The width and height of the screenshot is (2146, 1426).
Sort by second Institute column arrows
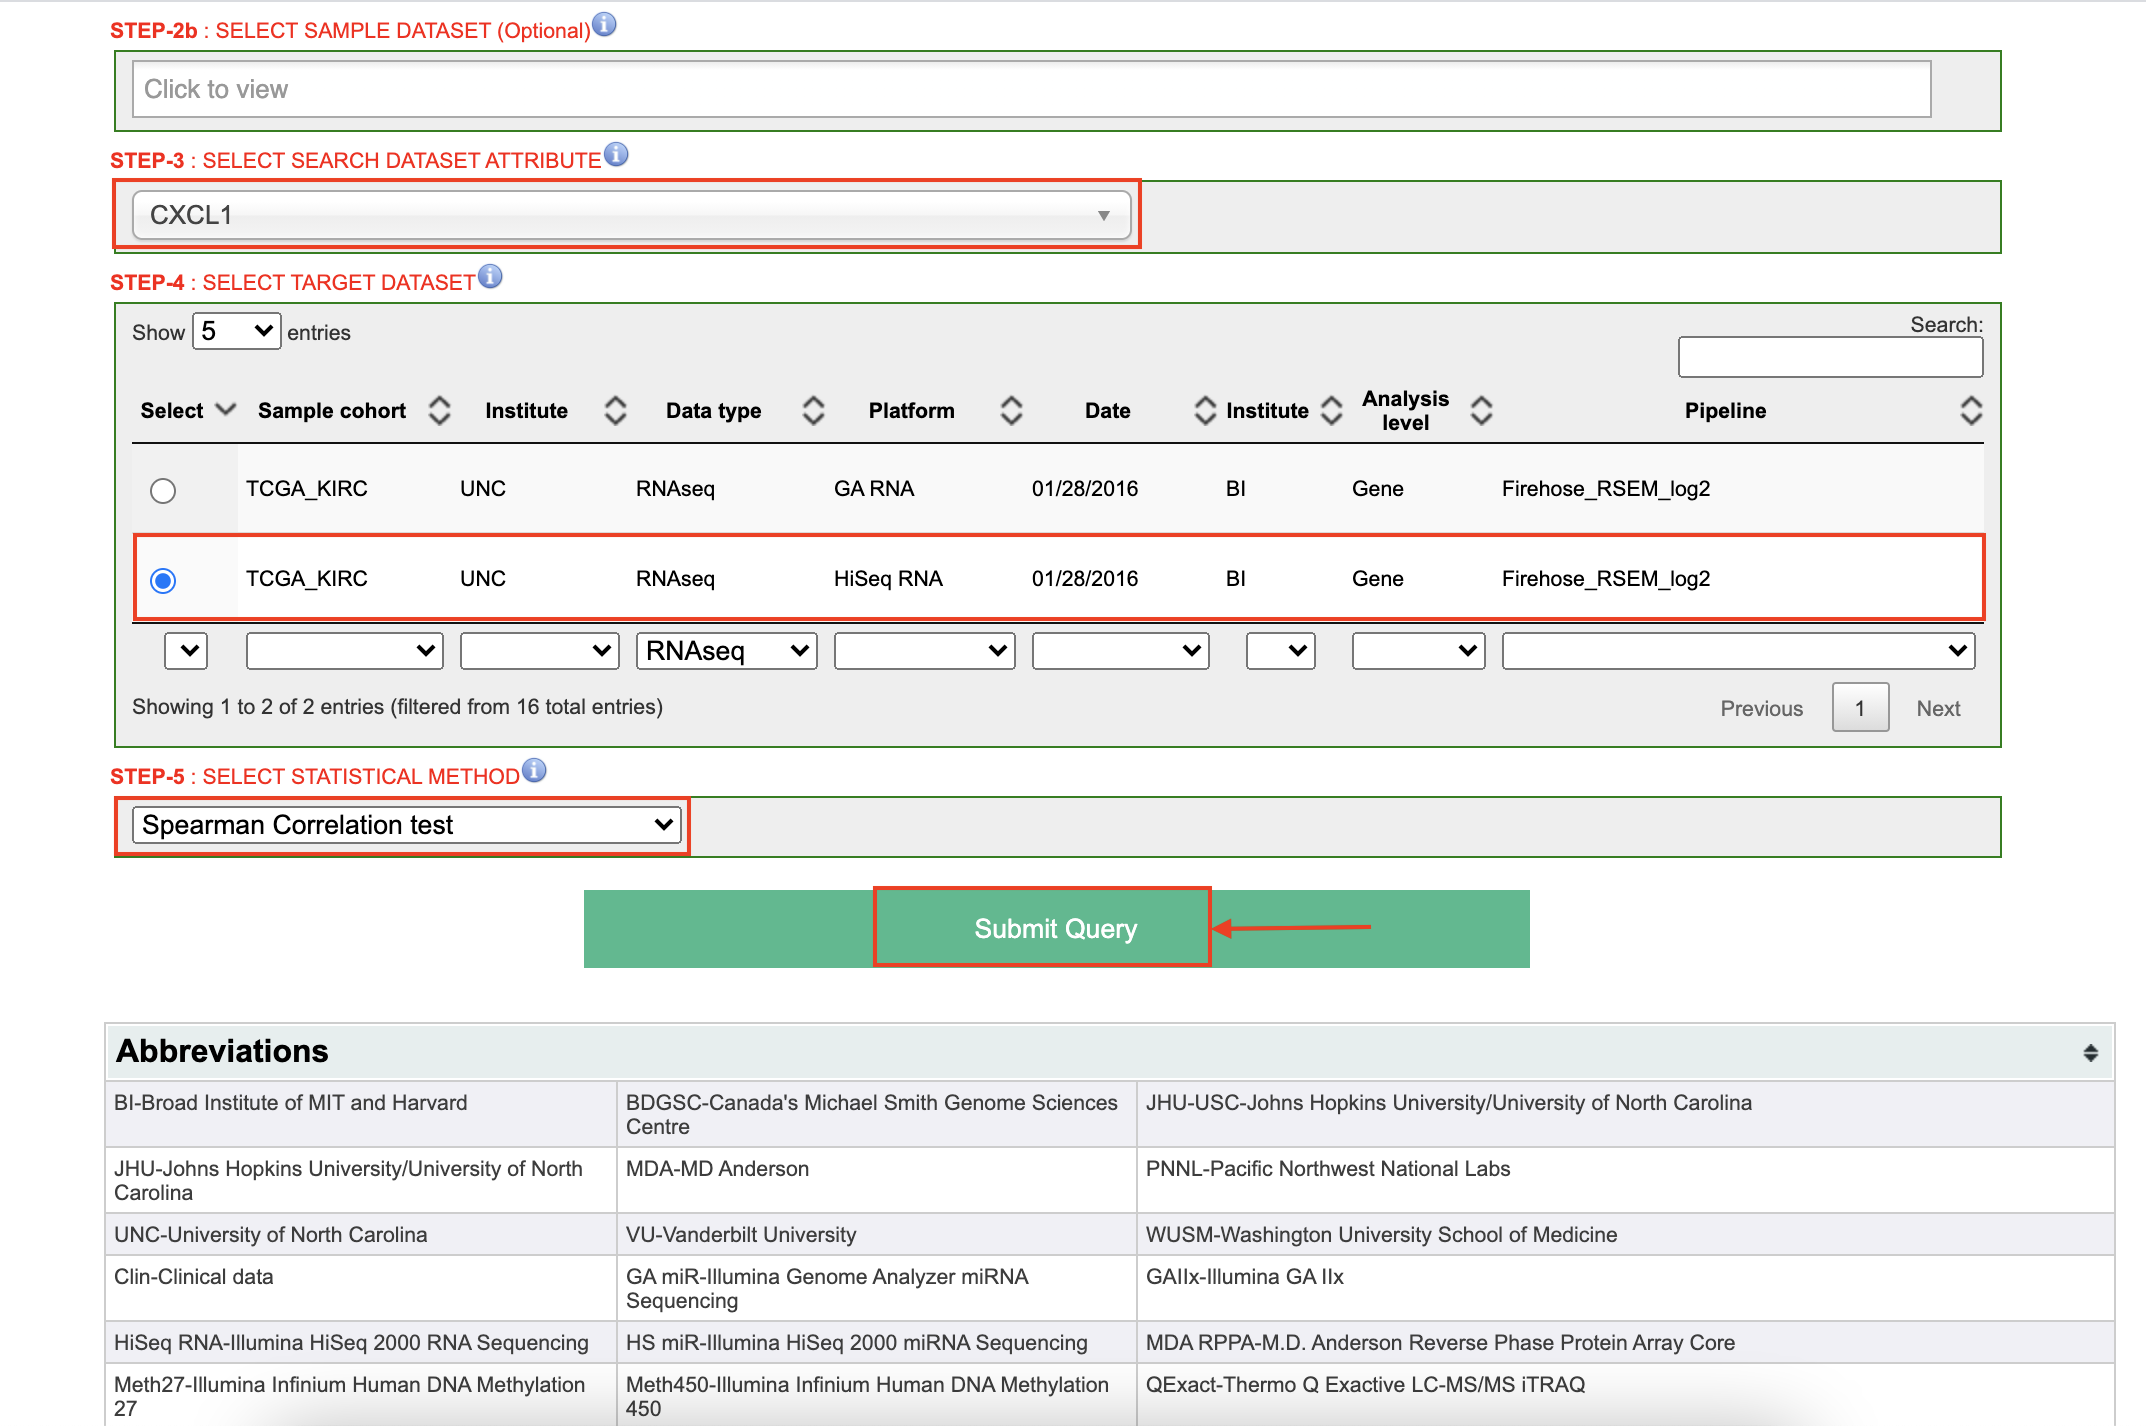coord(1331,411)
